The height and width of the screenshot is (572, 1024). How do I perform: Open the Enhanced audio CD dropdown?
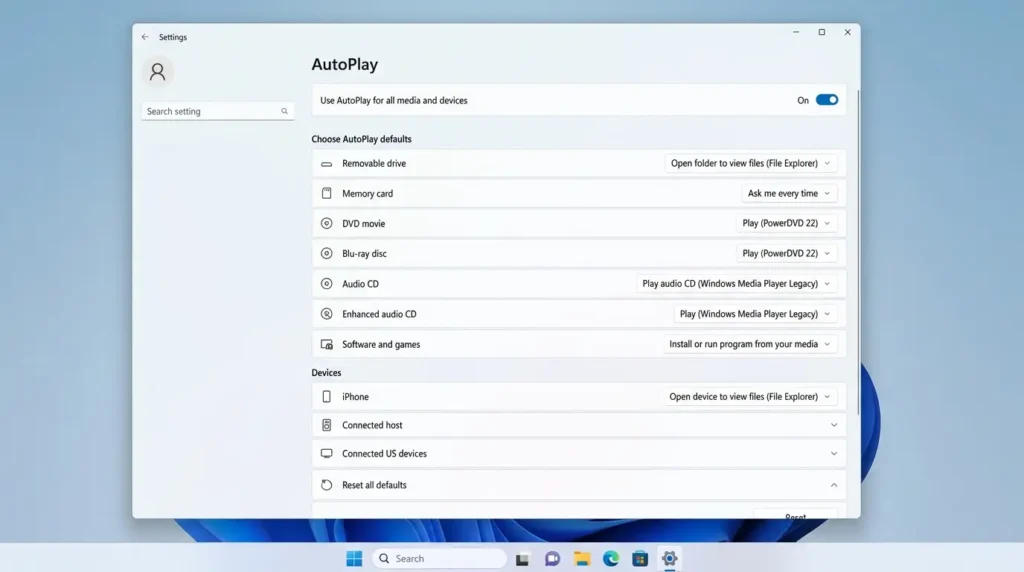[x=755, y=314]
